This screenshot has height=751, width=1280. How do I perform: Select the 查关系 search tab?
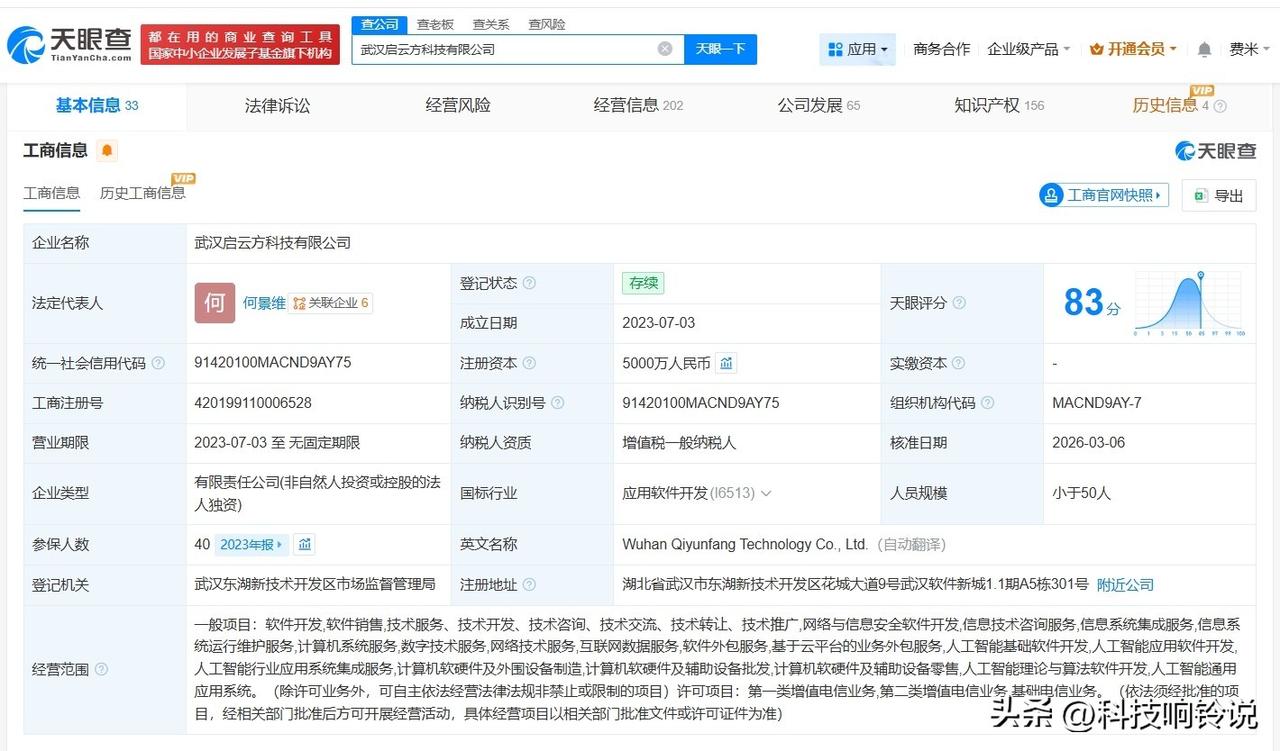tap(491, 24)
